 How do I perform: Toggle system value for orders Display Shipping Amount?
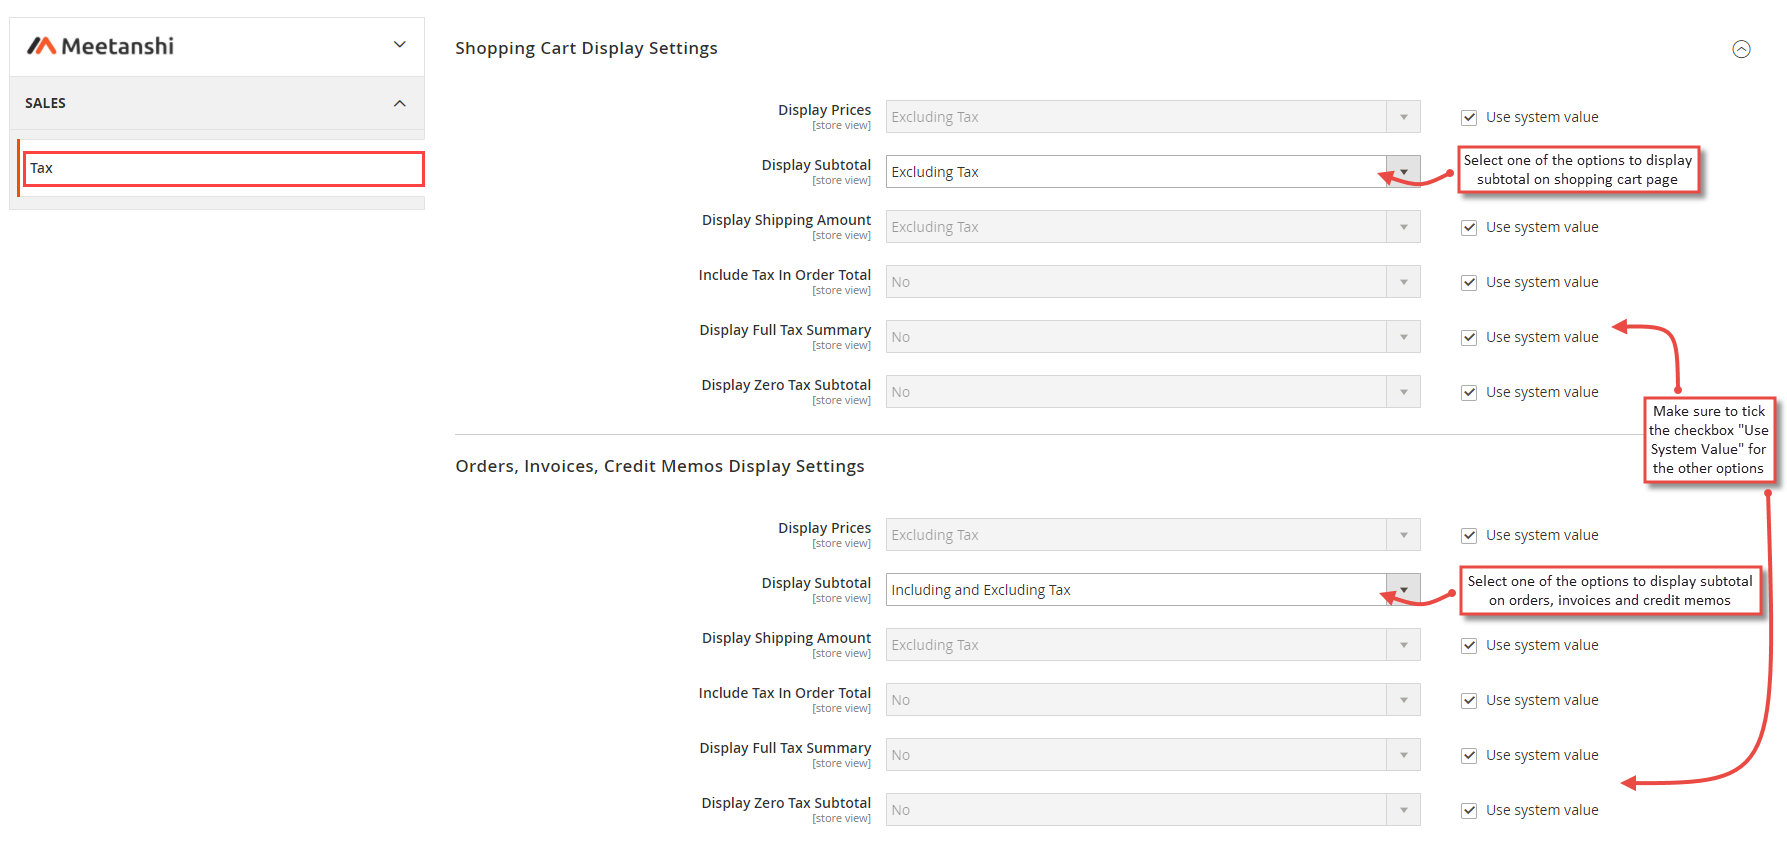click(x=1469, y=646)
